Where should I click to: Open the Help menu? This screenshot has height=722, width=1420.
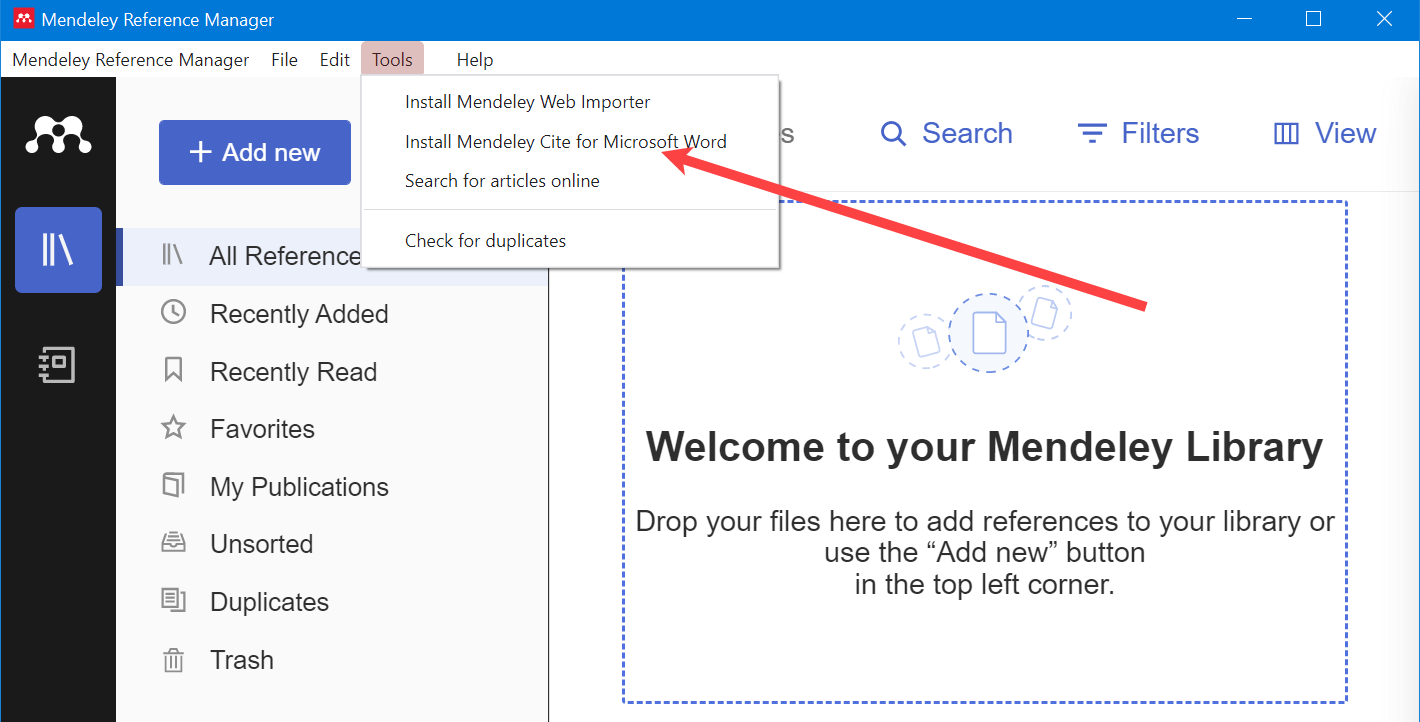(475, 59)
